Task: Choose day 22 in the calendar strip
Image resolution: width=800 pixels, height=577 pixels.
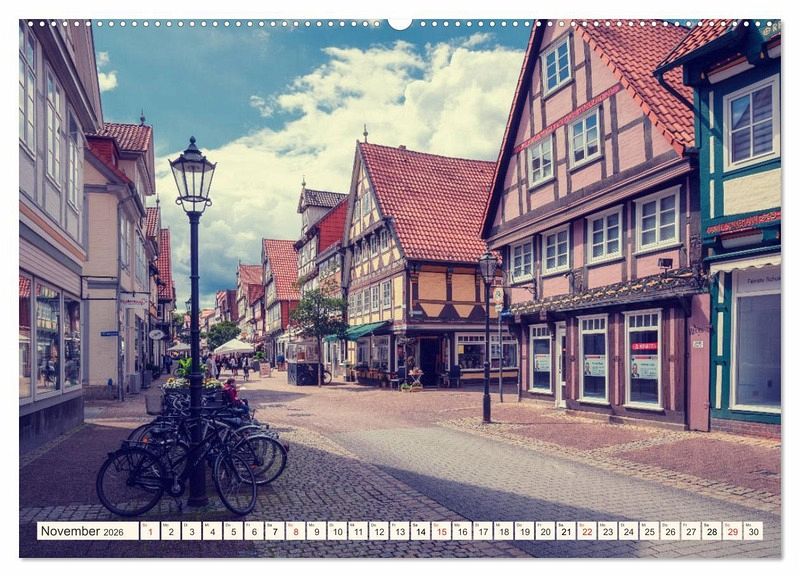Action: [586, 531]
